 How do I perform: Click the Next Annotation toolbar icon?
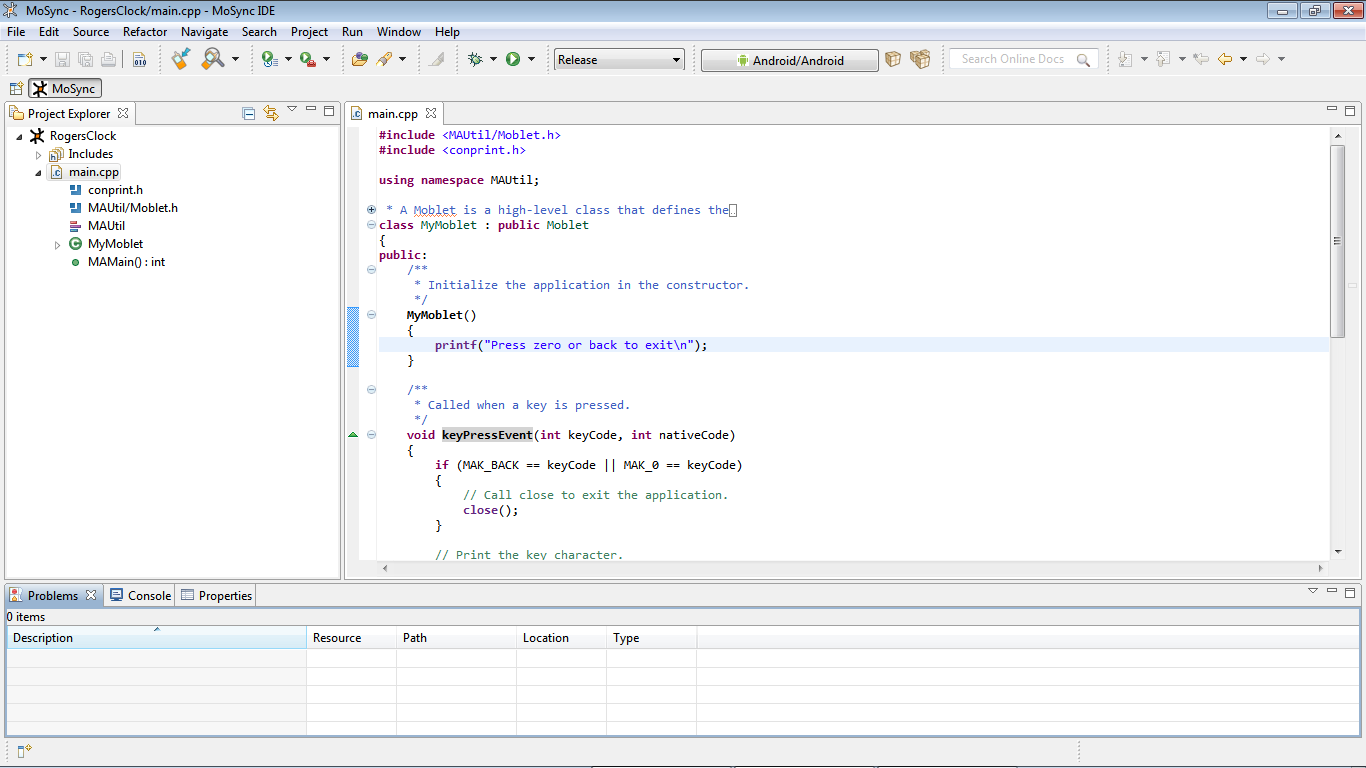tap(1125, 59)
